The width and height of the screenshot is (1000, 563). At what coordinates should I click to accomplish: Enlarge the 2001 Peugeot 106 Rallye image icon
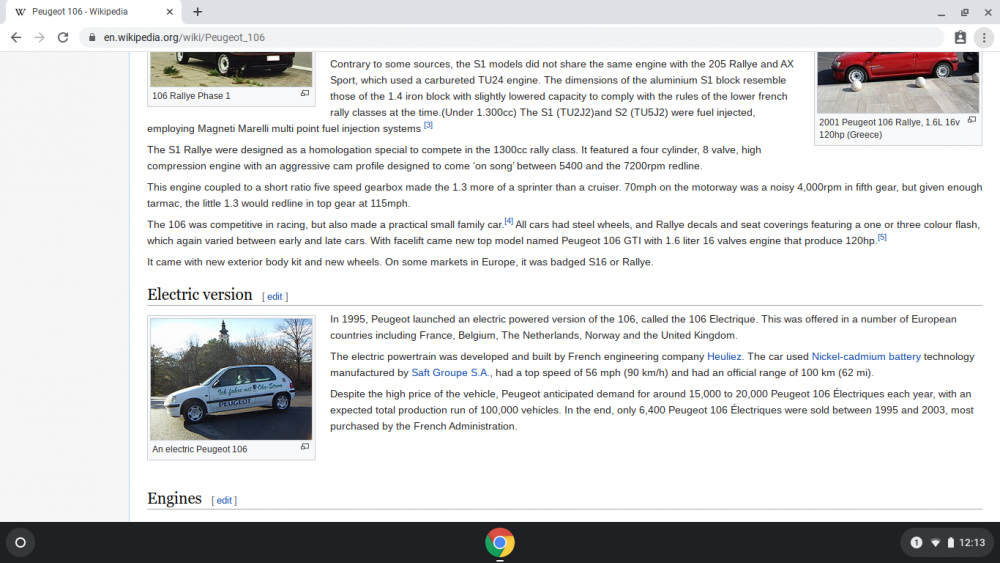[x=972, y=120]
